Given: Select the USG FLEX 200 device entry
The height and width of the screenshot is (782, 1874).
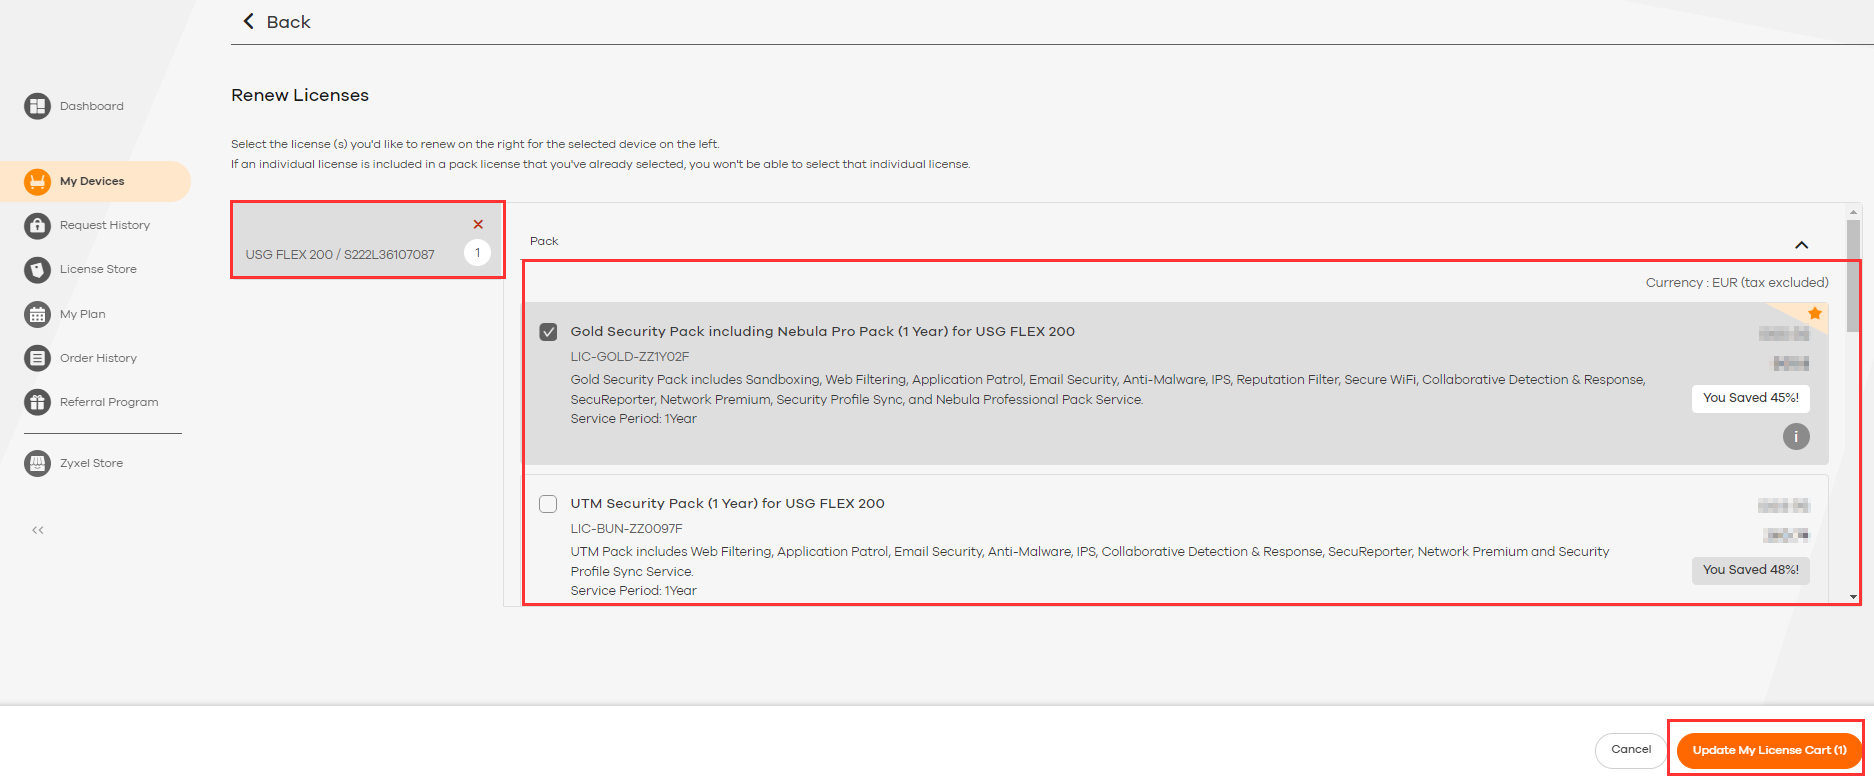Looking at the screenshot, I should [340, 254].
